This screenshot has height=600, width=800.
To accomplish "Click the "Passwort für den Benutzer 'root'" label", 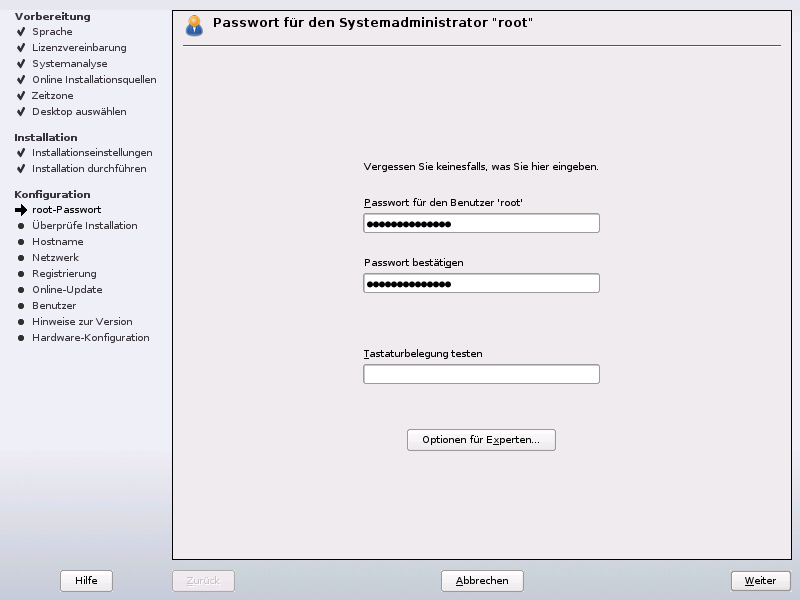I will click(443, 203).
